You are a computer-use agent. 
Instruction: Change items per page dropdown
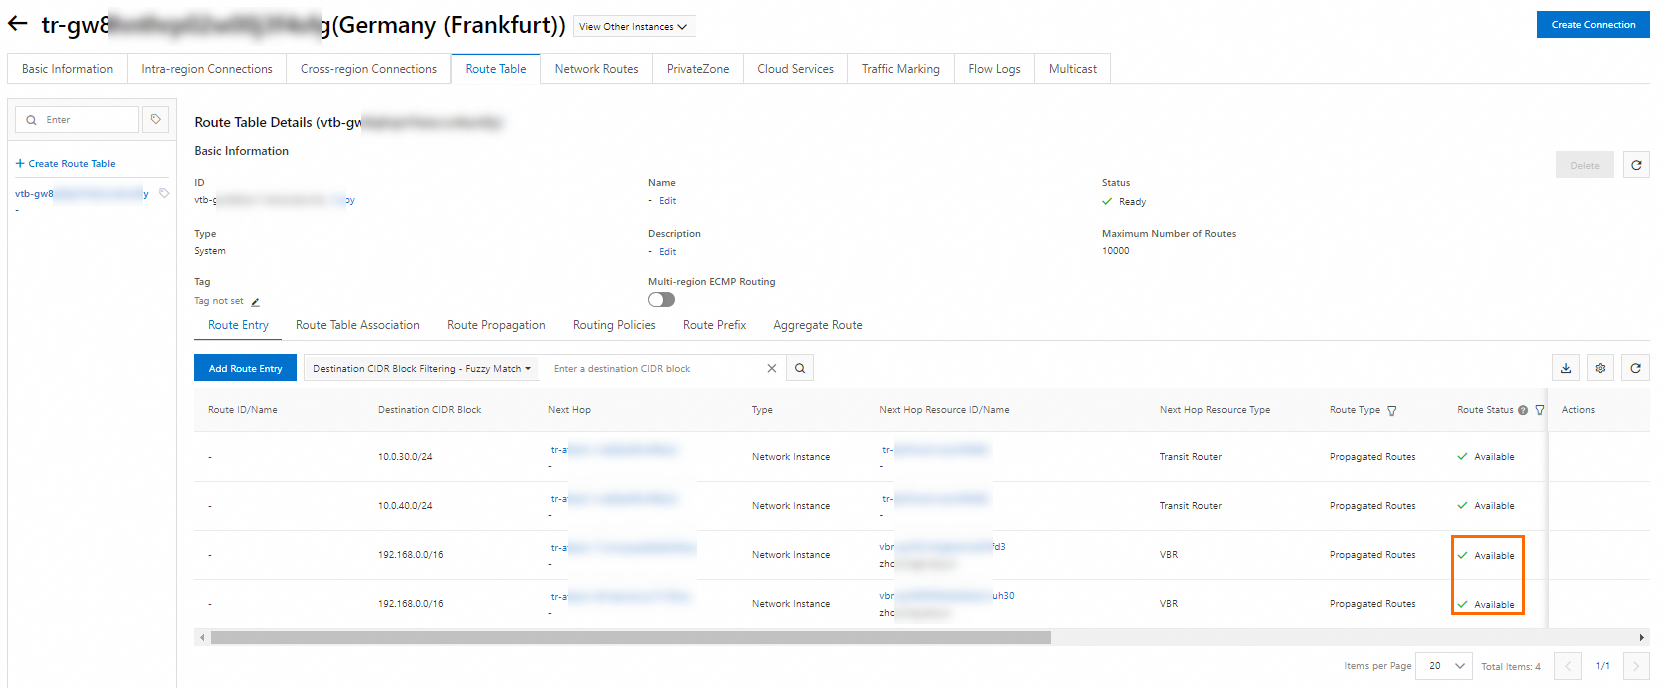coord(1446,666)
